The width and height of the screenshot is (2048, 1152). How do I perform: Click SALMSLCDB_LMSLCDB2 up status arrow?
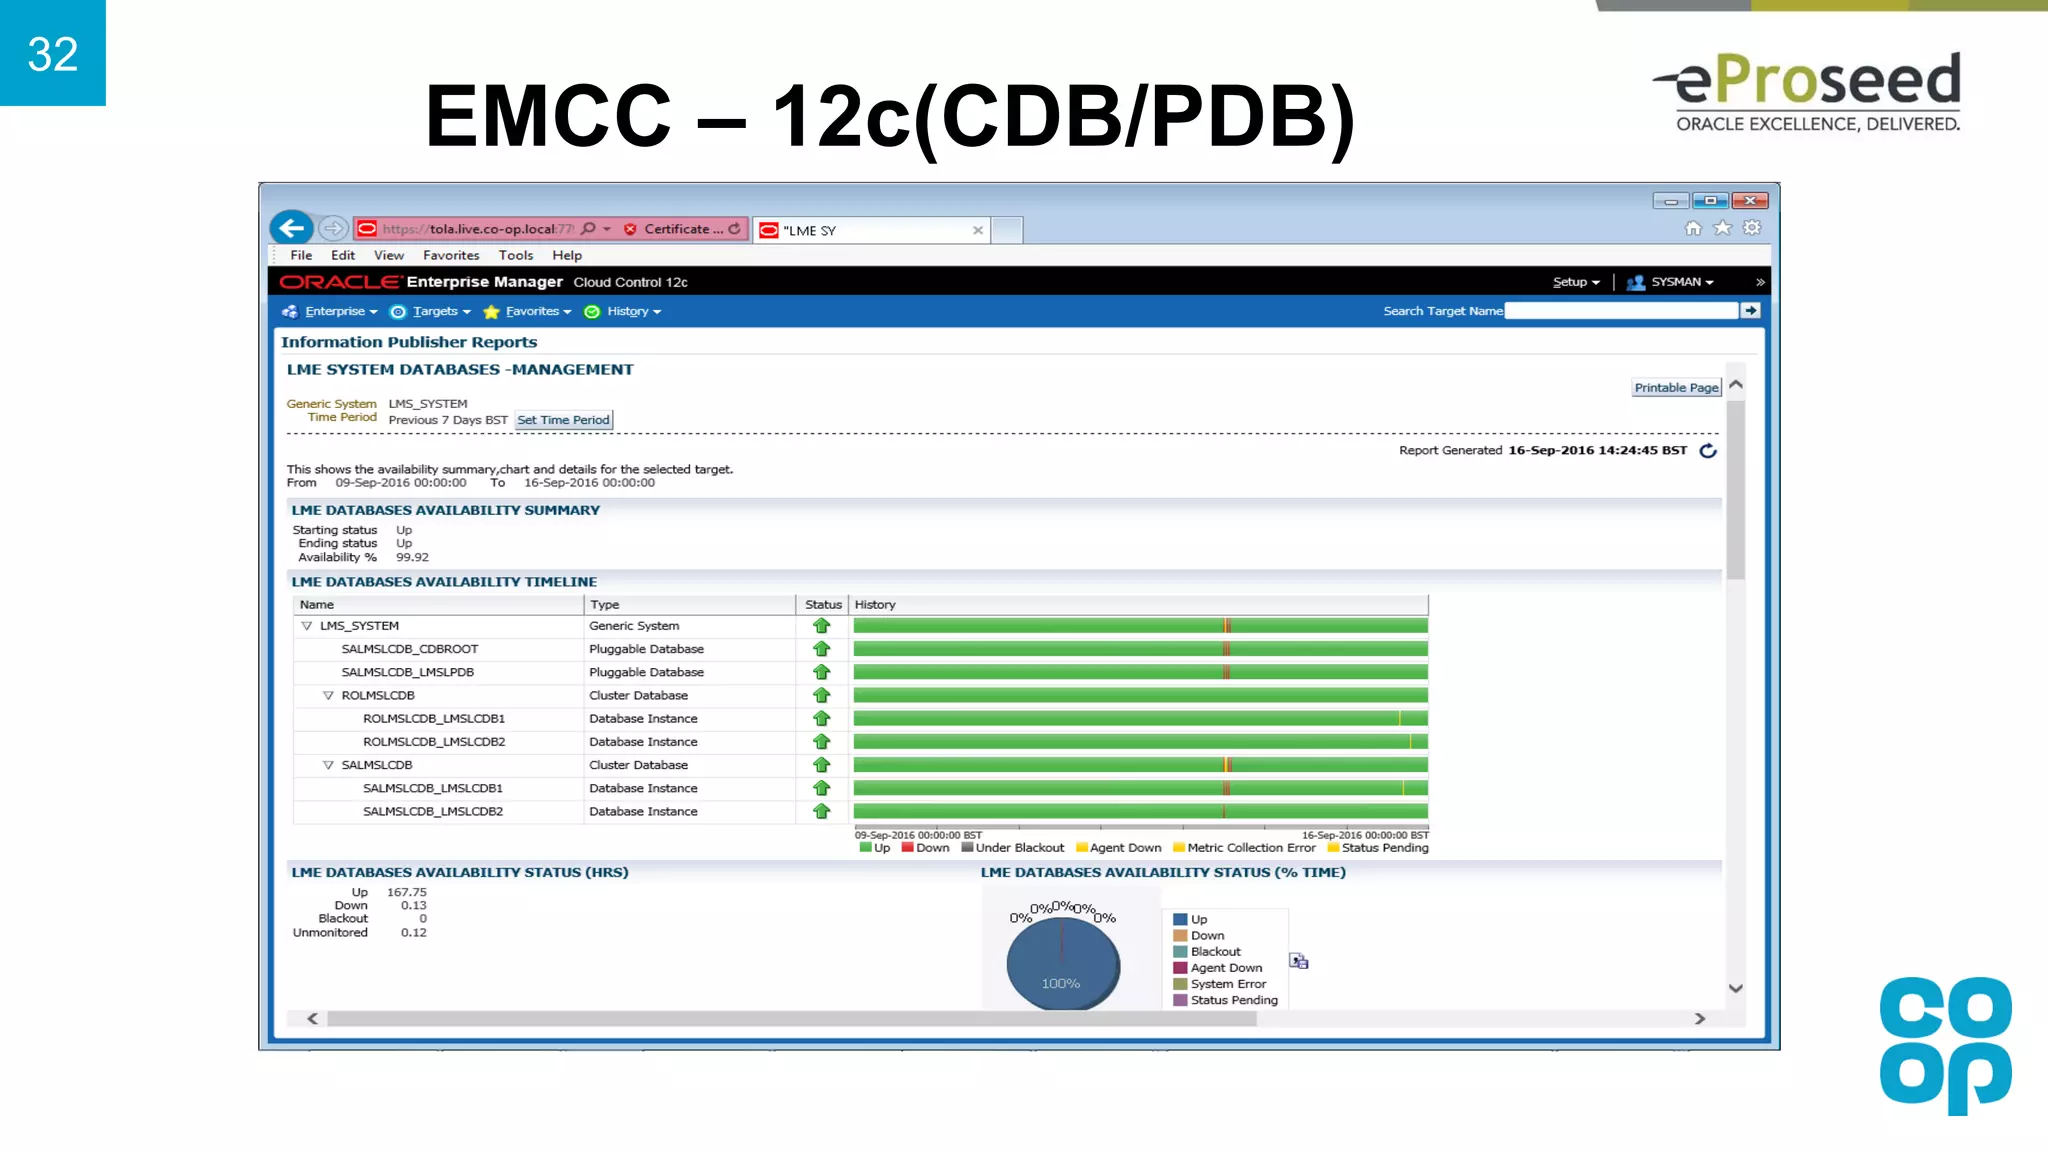pos(822,811)
